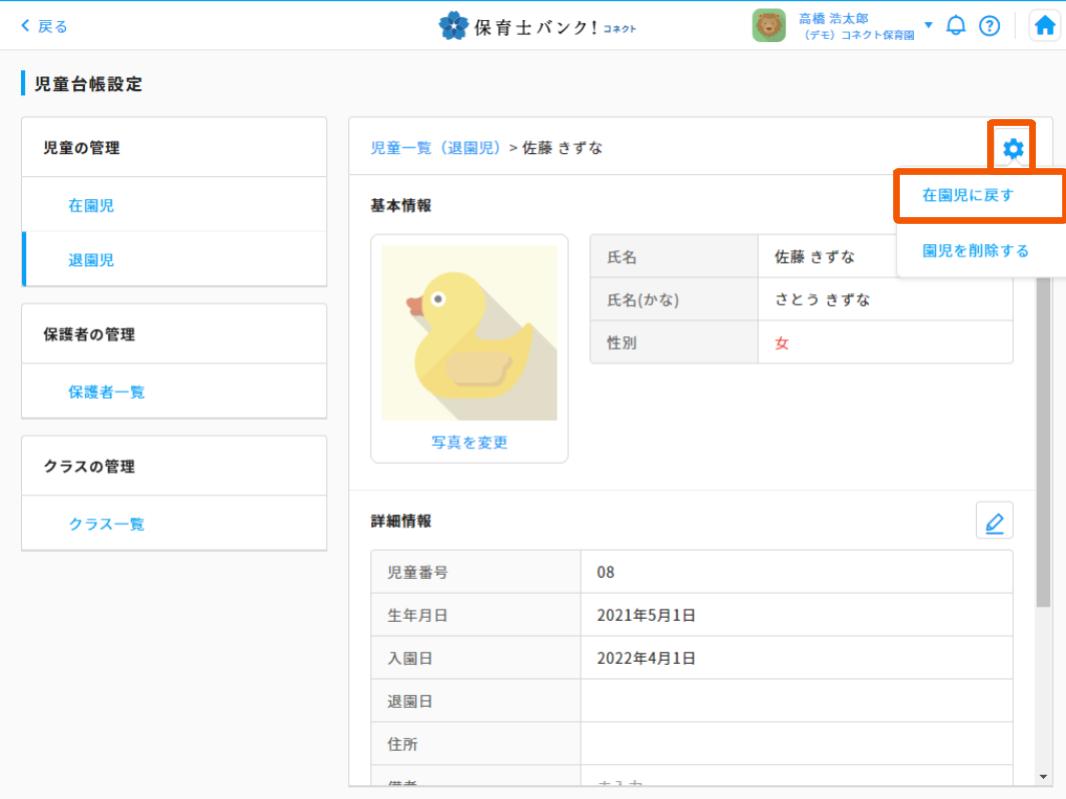Click 児童一覧（退園児） breadcrumb link
Image resolution: width=1066 pixels, height=799 pixels.
pyautogui.click(x=436, y=148)
